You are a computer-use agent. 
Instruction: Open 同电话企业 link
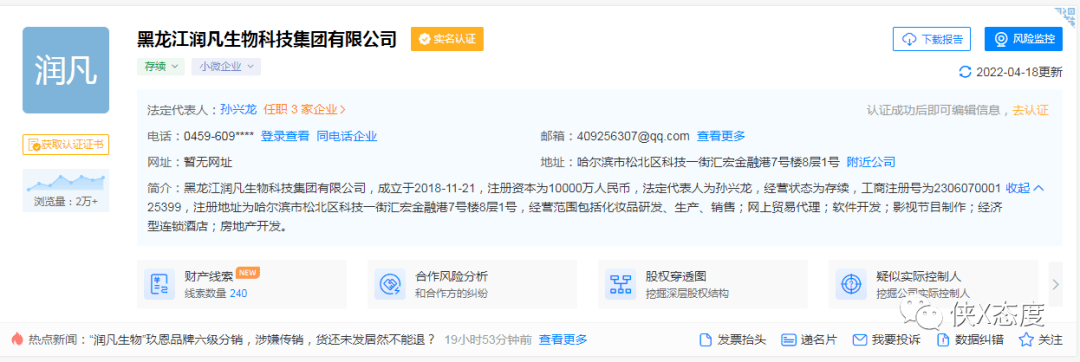point(346,136)
